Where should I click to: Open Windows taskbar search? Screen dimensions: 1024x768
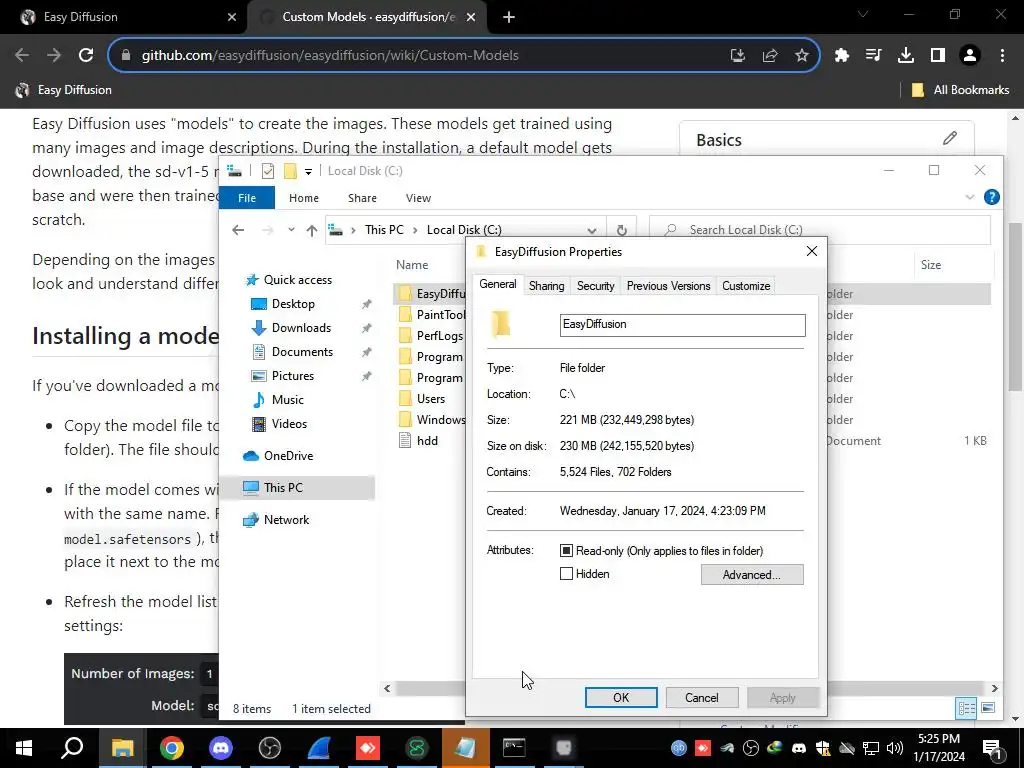72,748
